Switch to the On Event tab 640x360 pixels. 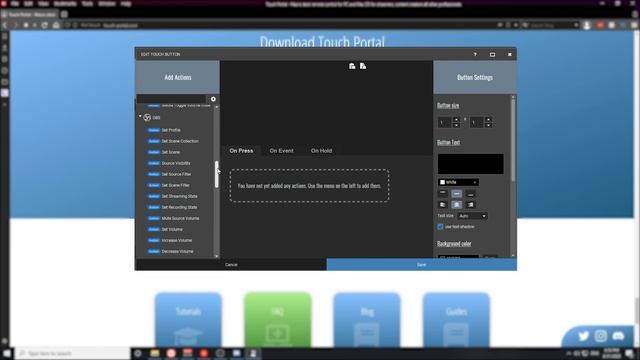tap(281, 151)
